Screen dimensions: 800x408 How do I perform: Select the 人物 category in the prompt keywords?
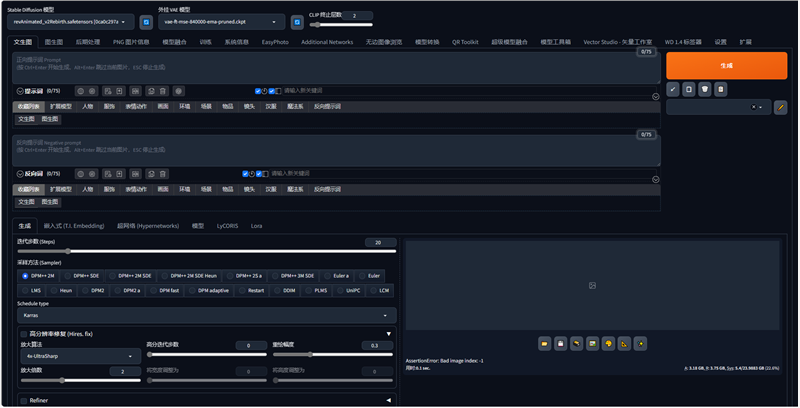tap(88, 105)
